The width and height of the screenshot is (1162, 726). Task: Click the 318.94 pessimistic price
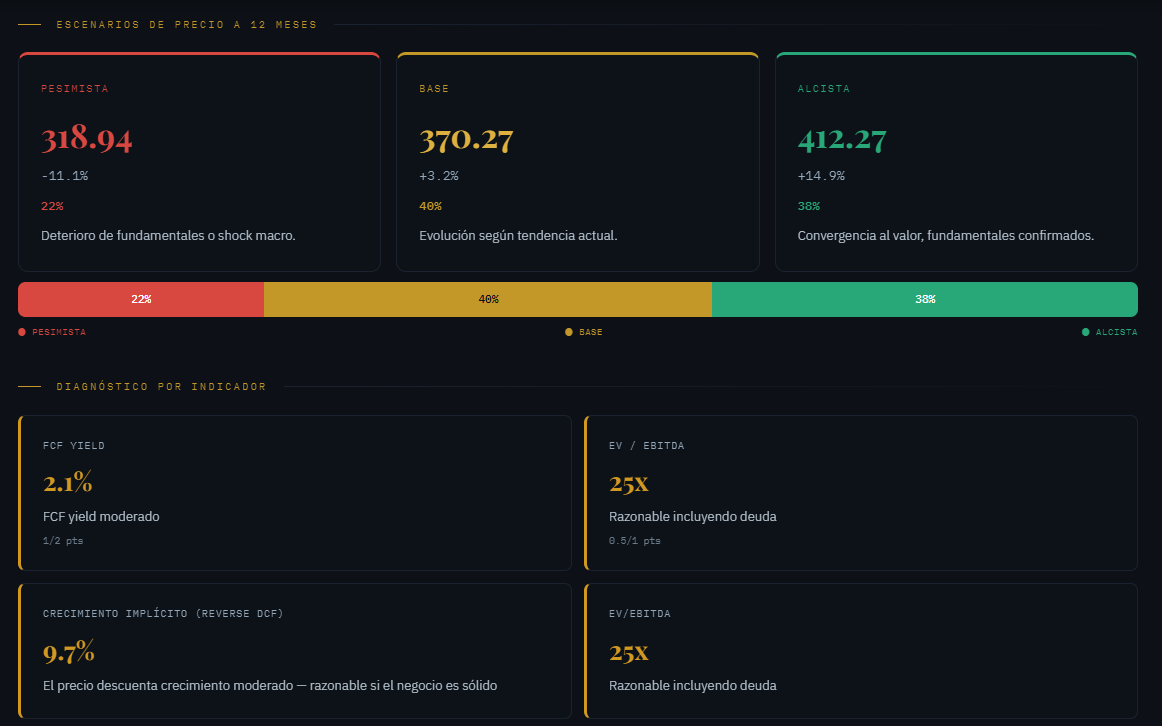point(87,139)
